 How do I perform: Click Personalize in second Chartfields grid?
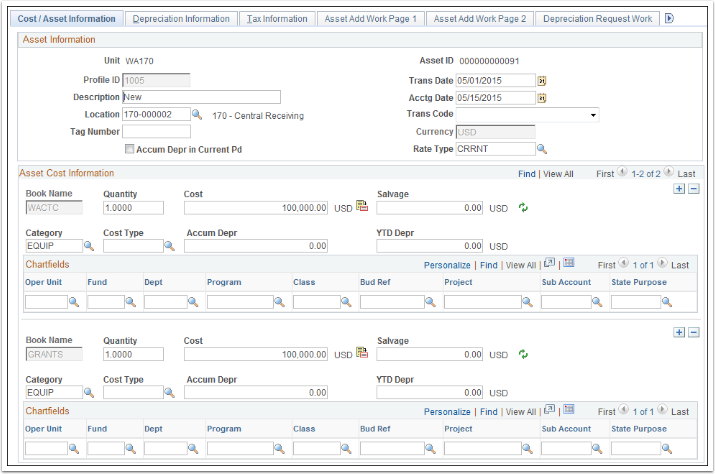pos(447,412)
